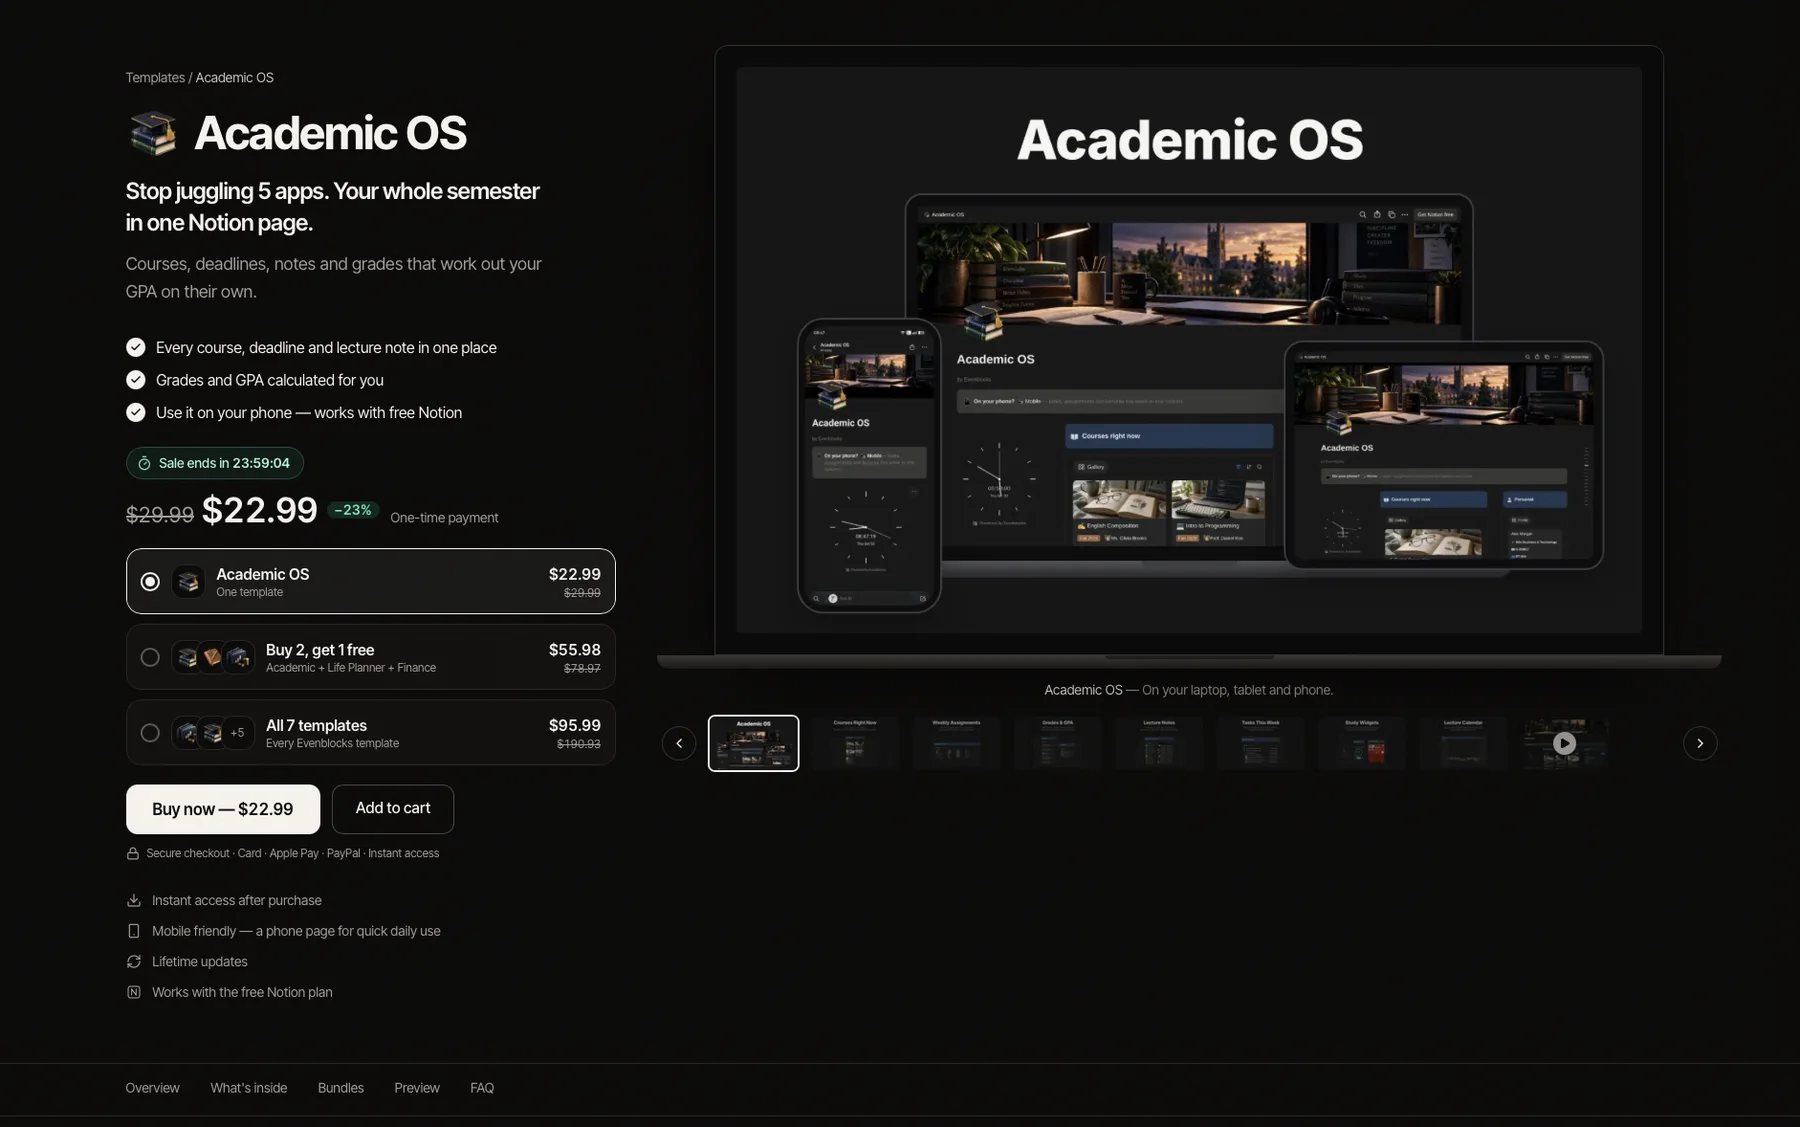This screenshot has height=1127, width=1800.
Task: View the Weekly Assignments thumbnail
Action: pyautogui.click(x=956, y=743)
